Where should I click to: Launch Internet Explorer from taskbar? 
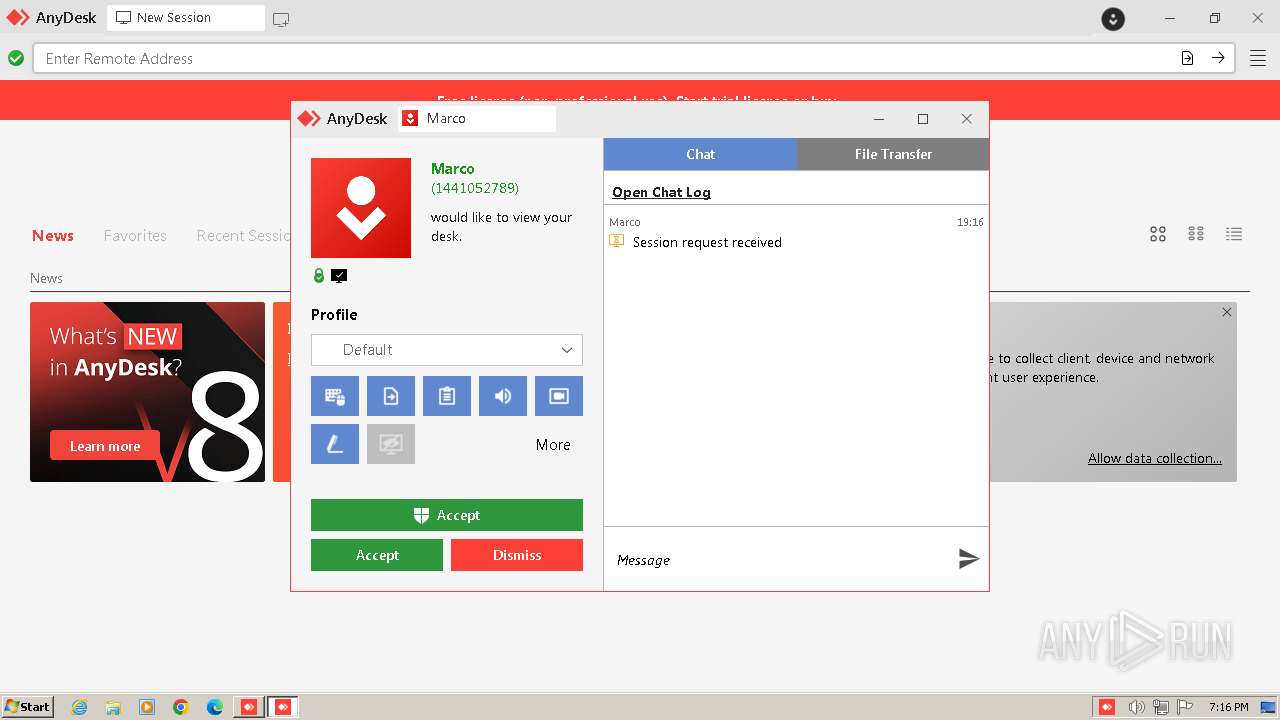[x=79, y=707]
